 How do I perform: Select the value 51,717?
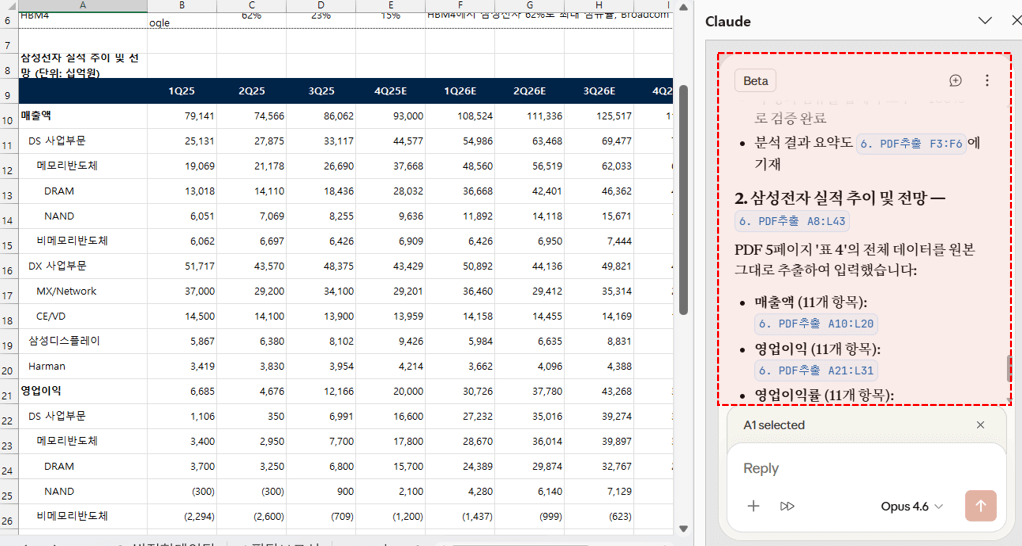pyautogui.click(x=182, y=266)
